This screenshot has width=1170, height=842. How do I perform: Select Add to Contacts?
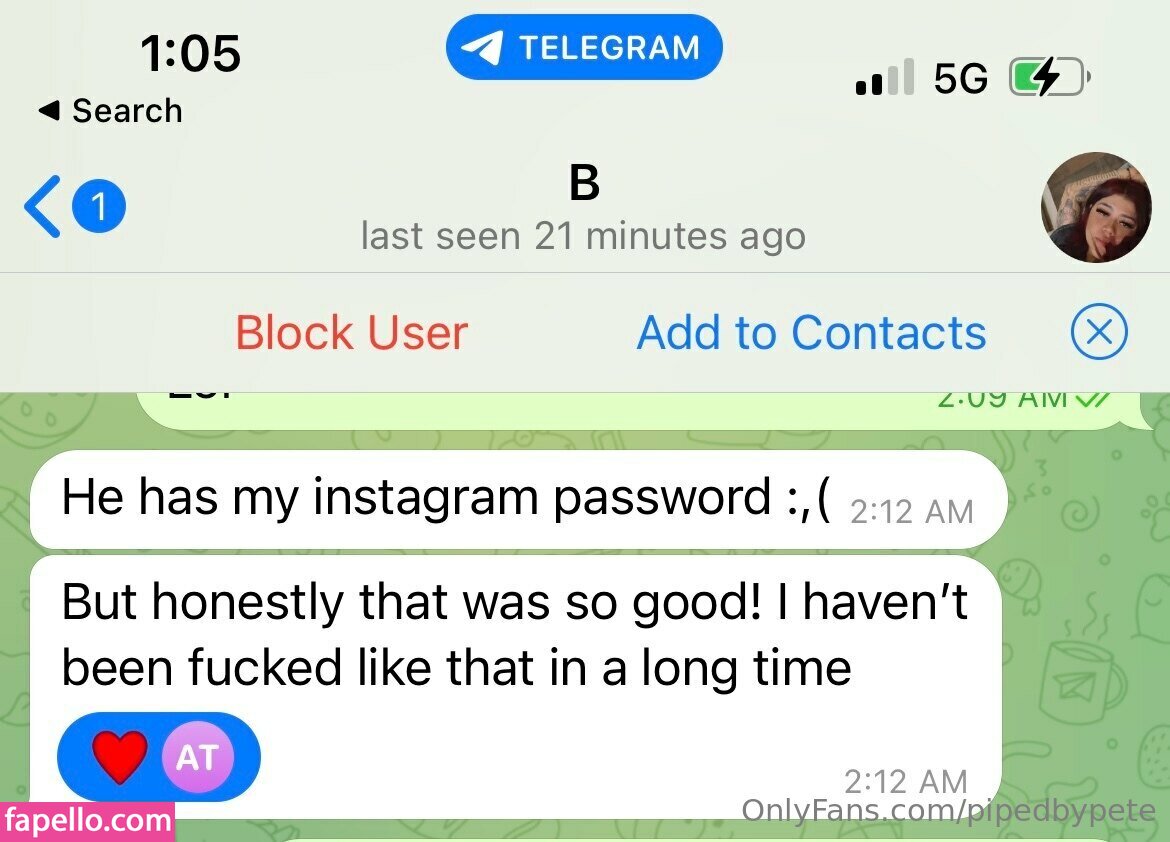click(x=812, y=332)
